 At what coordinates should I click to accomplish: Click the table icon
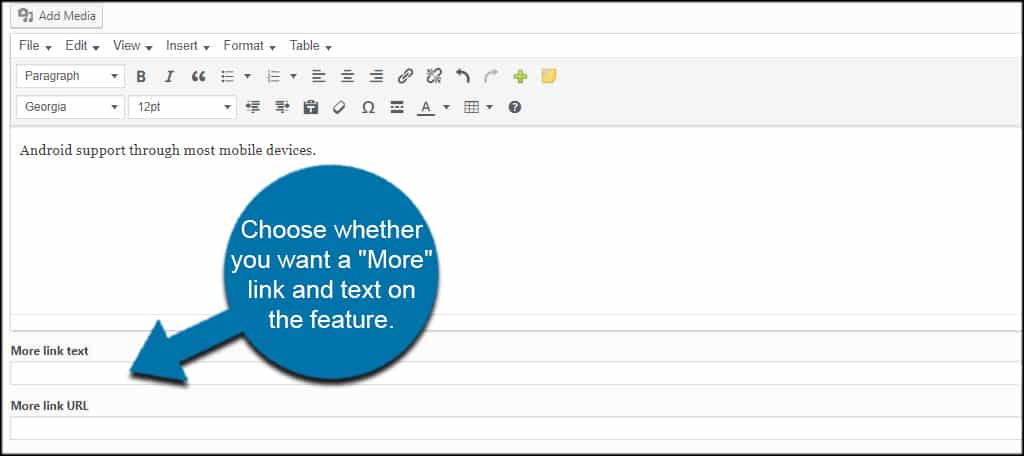[x=472, y=107]
